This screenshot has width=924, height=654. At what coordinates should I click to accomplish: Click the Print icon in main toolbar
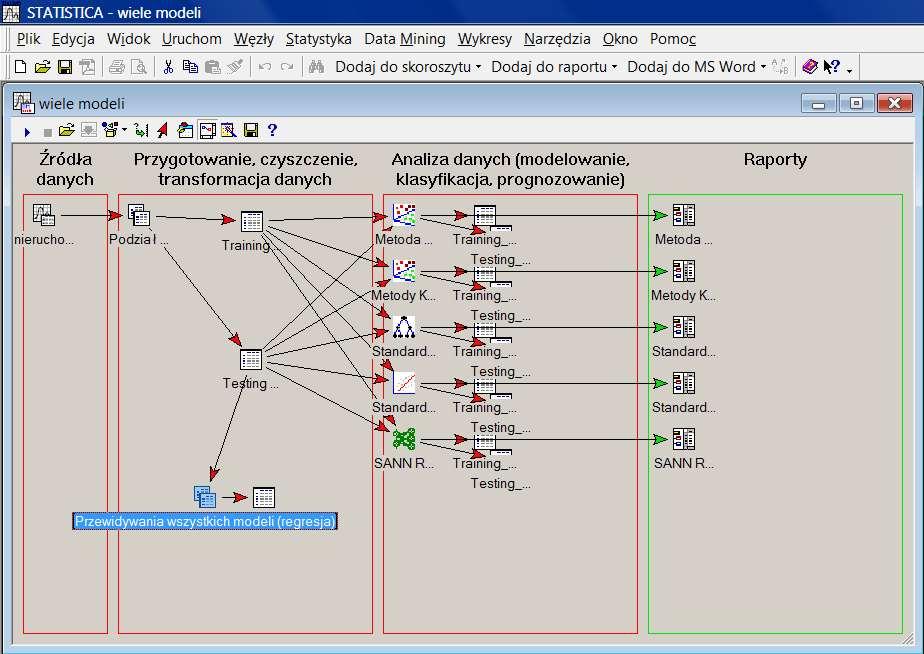(117, 67)
